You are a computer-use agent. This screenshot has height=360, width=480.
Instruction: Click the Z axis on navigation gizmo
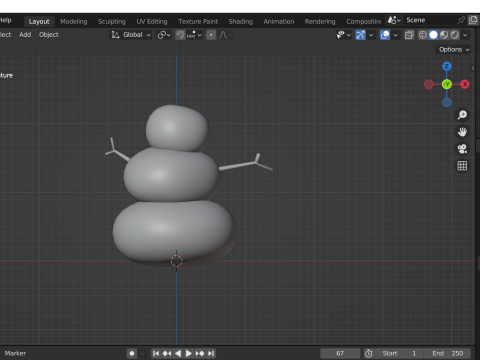(x=447, y=66)
